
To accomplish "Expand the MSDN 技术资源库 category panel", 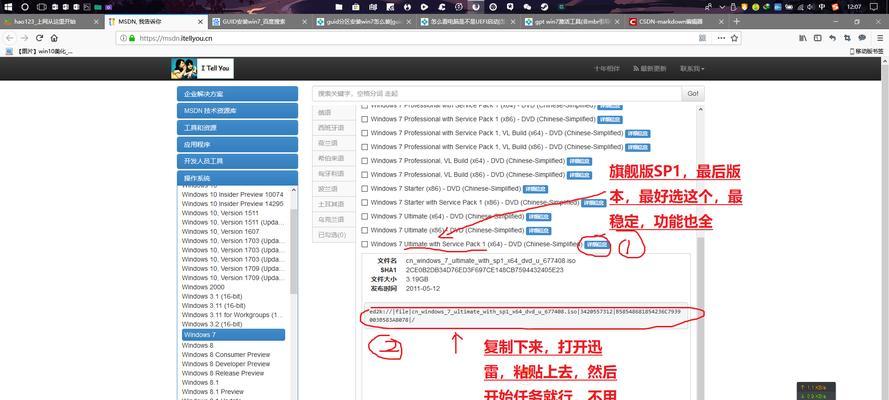I will point(237,110).
